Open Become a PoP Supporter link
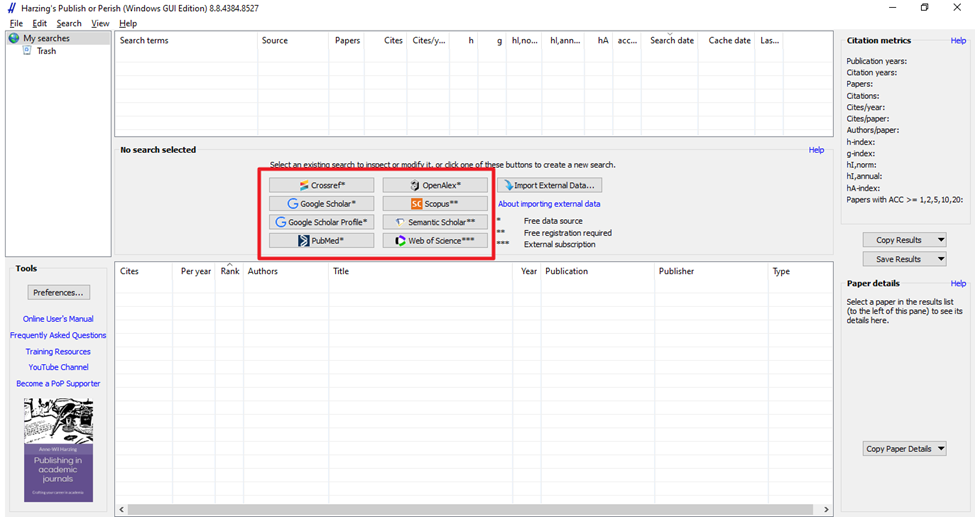This screenshot has height=517, width=975. [x=58, y=384]
